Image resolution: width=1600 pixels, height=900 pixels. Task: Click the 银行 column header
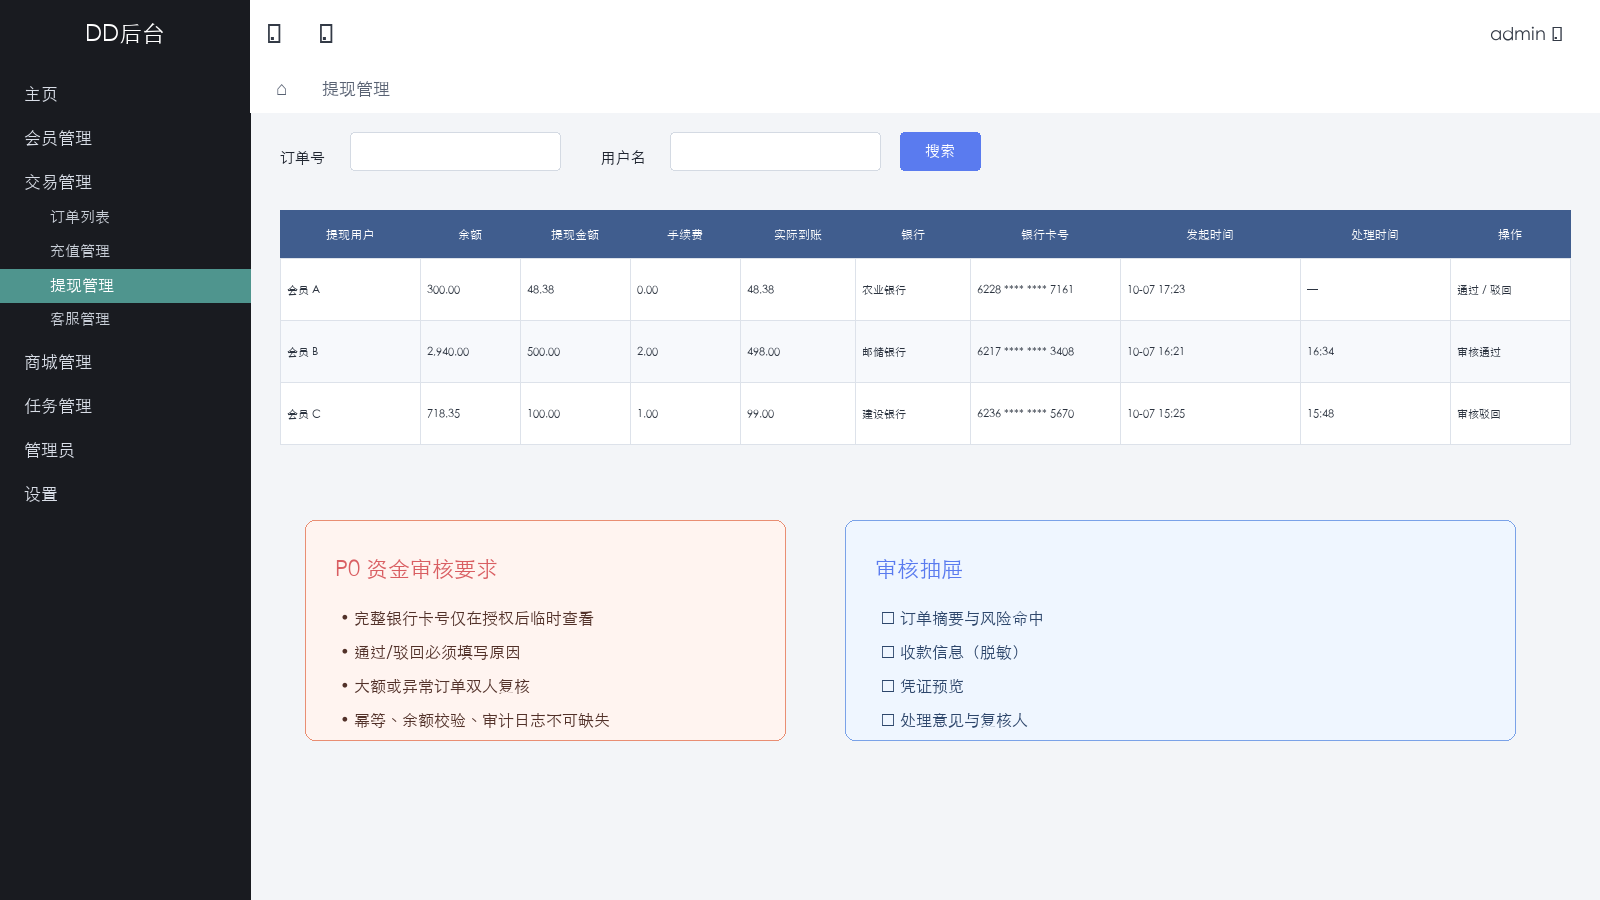(913, 235)
